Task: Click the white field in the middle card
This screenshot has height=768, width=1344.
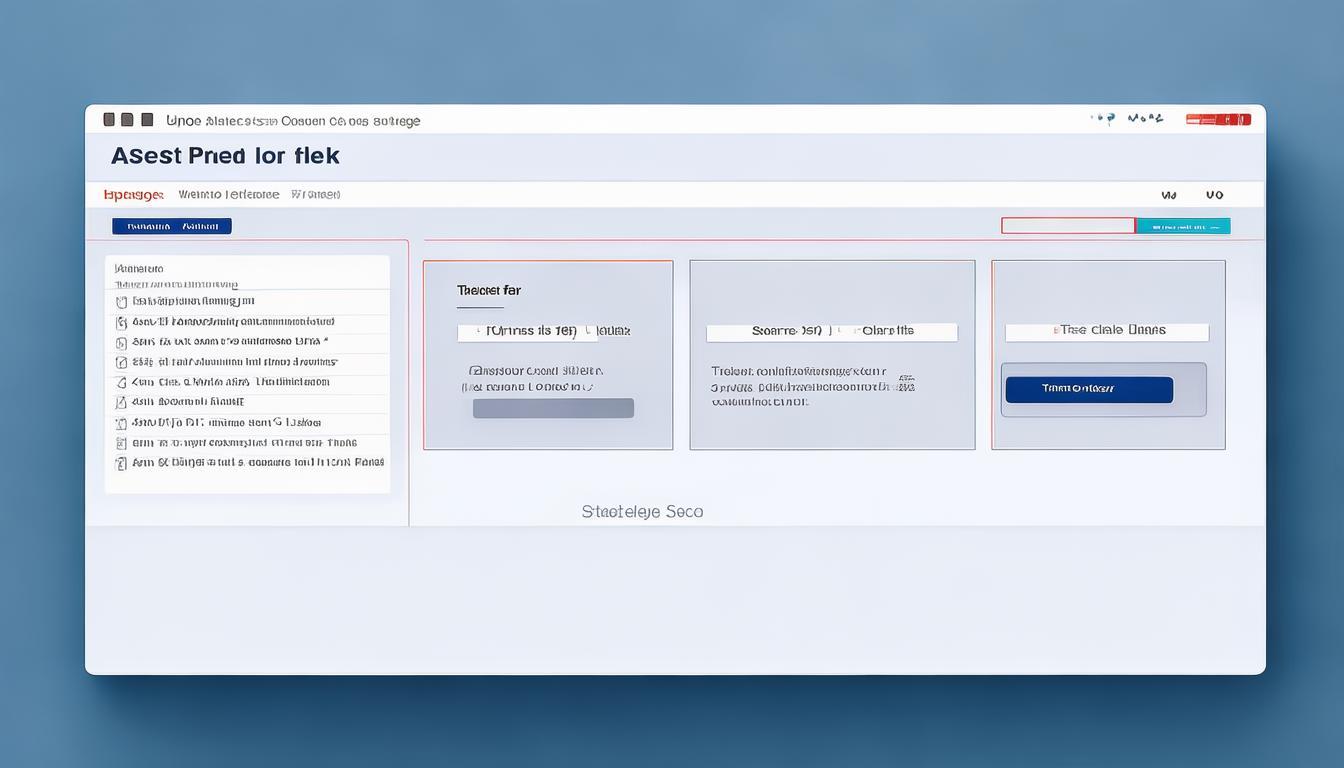Action: 832,331
